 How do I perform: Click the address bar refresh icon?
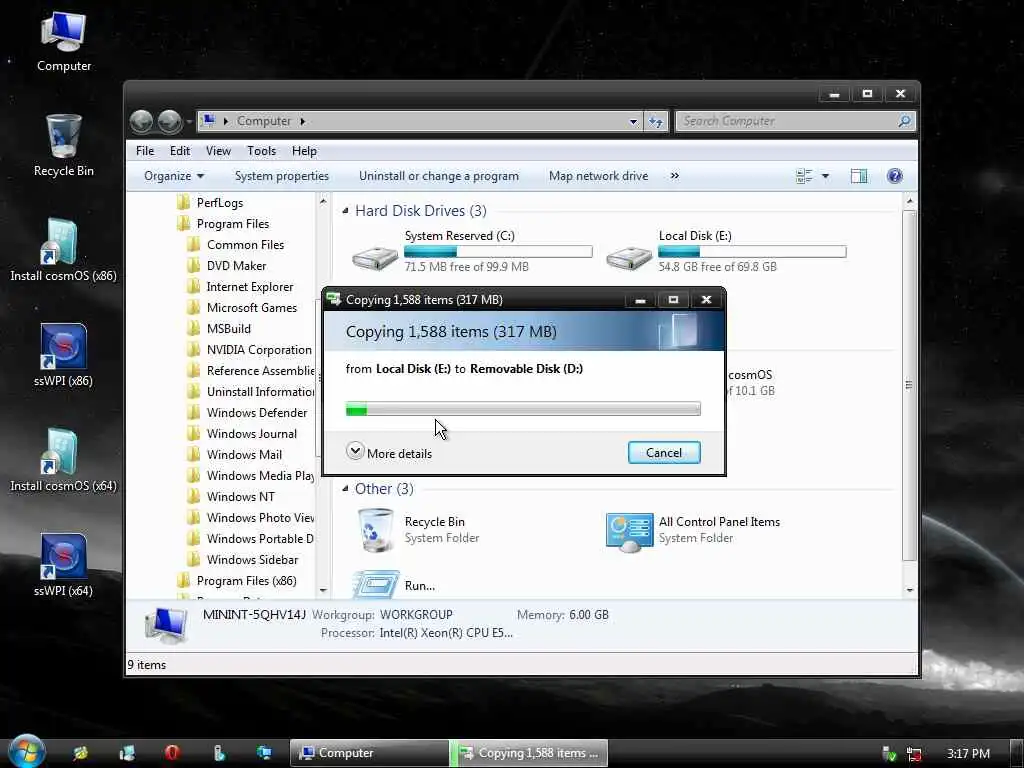[x=656, y=121]
